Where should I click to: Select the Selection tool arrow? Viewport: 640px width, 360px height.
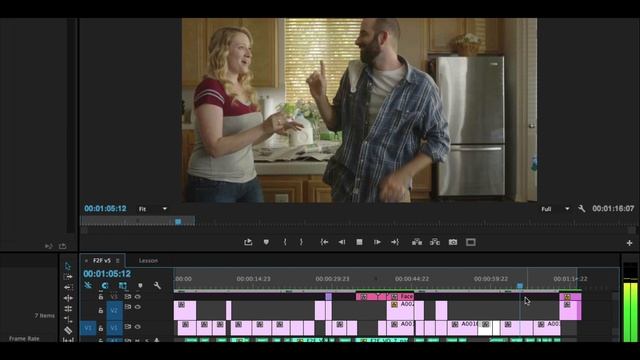point(68,266)
